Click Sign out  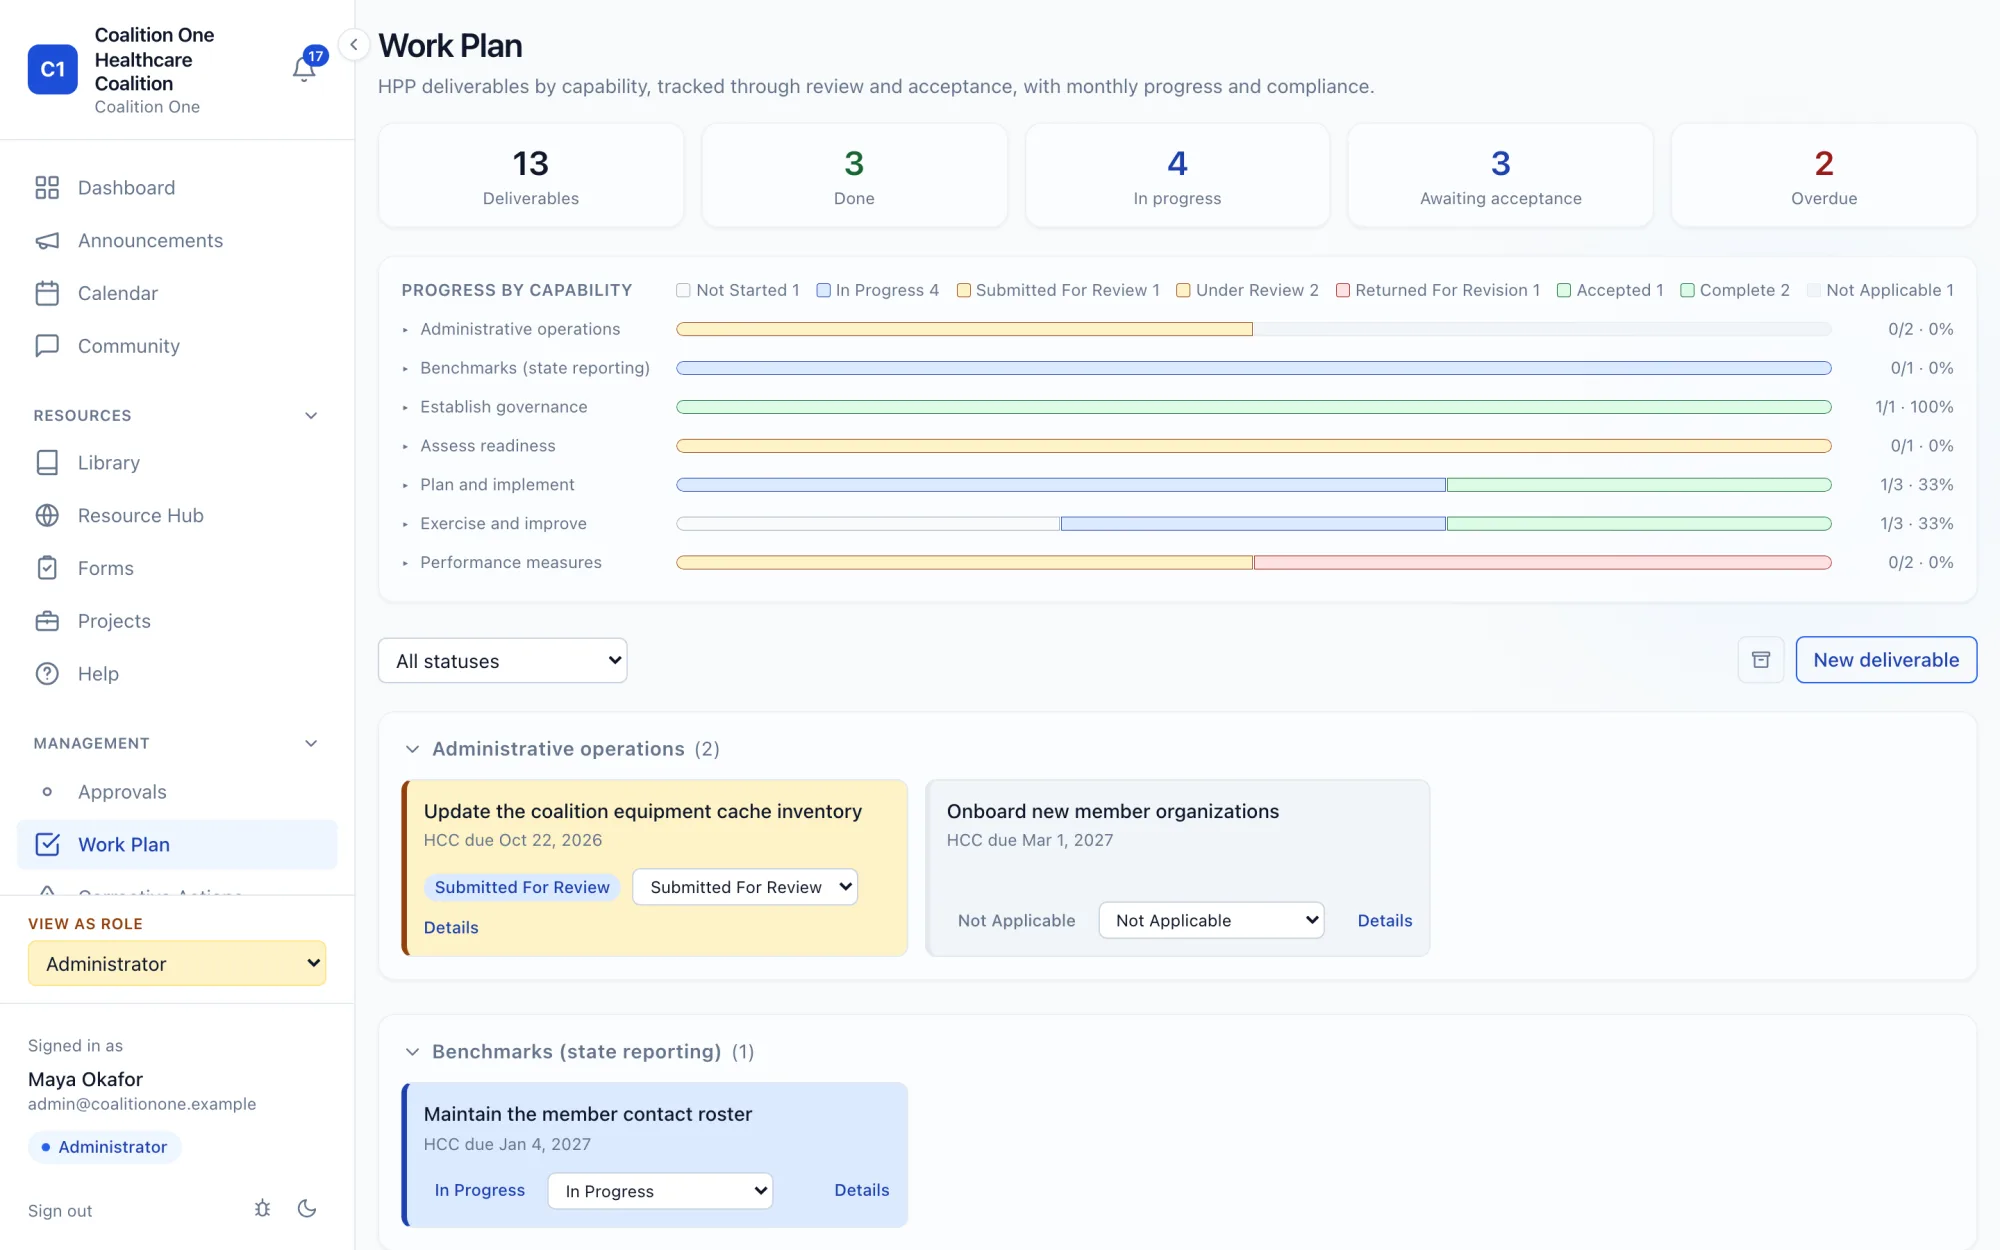[x=60, y=1211]
